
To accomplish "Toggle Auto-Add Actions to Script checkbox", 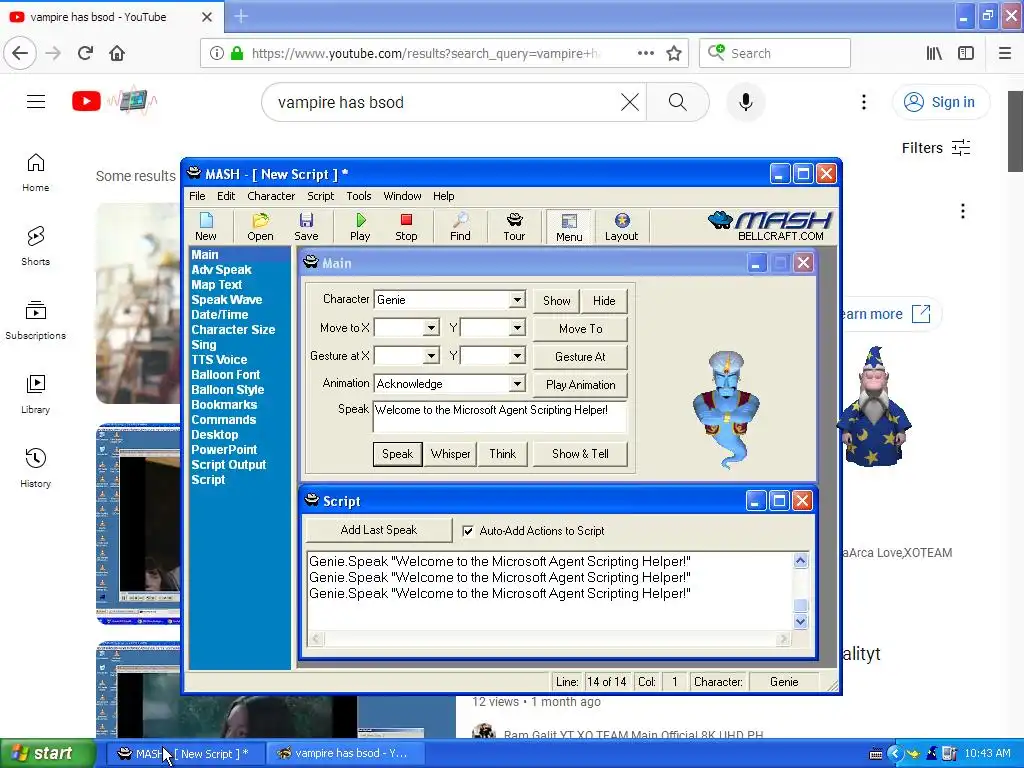I will point(468,531).
